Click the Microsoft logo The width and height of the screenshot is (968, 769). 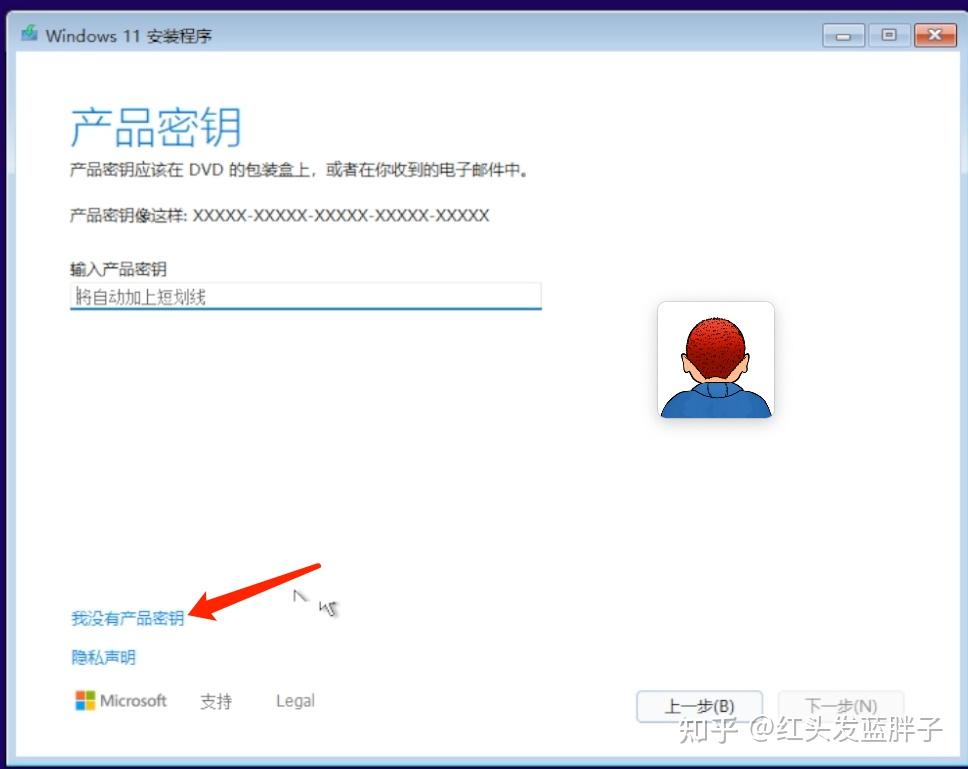click(121, 700)
